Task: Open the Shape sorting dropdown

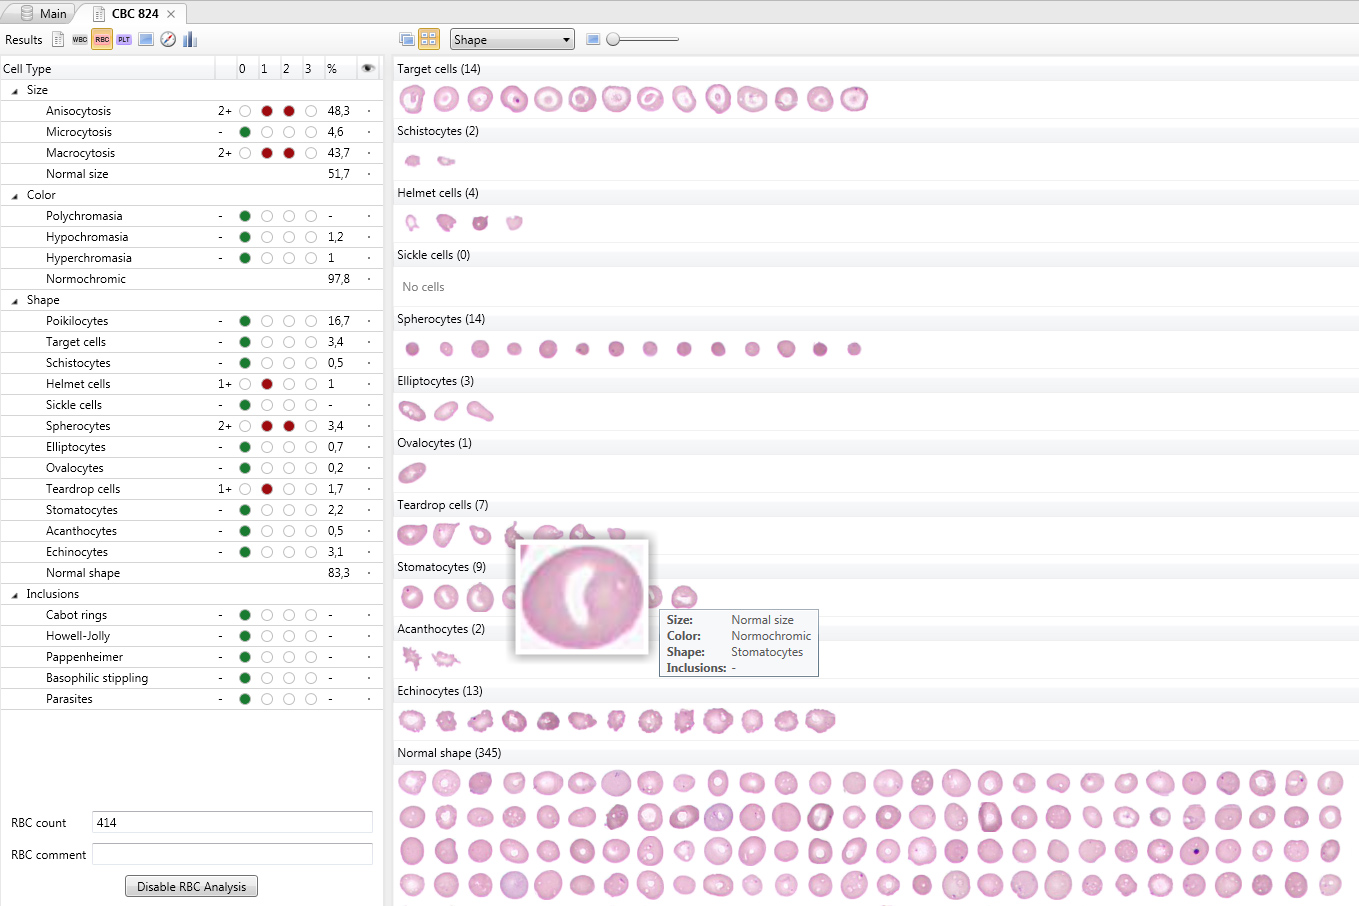Action: pyautogui.click(x=512, y=40)
